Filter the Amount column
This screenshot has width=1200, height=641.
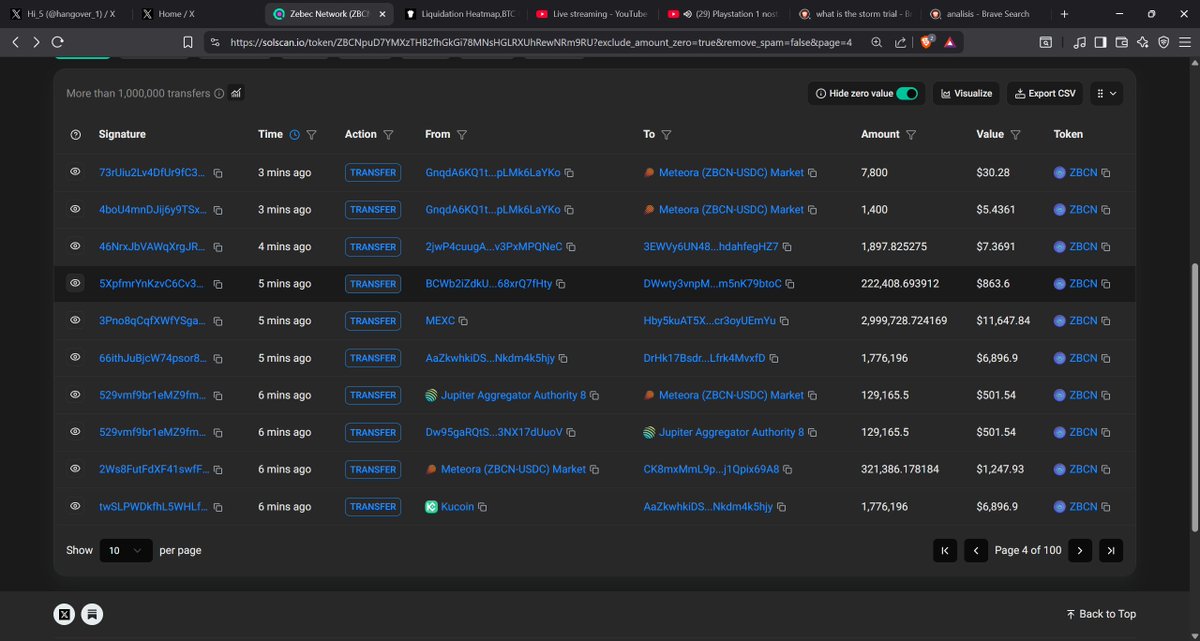coord(911,135)
